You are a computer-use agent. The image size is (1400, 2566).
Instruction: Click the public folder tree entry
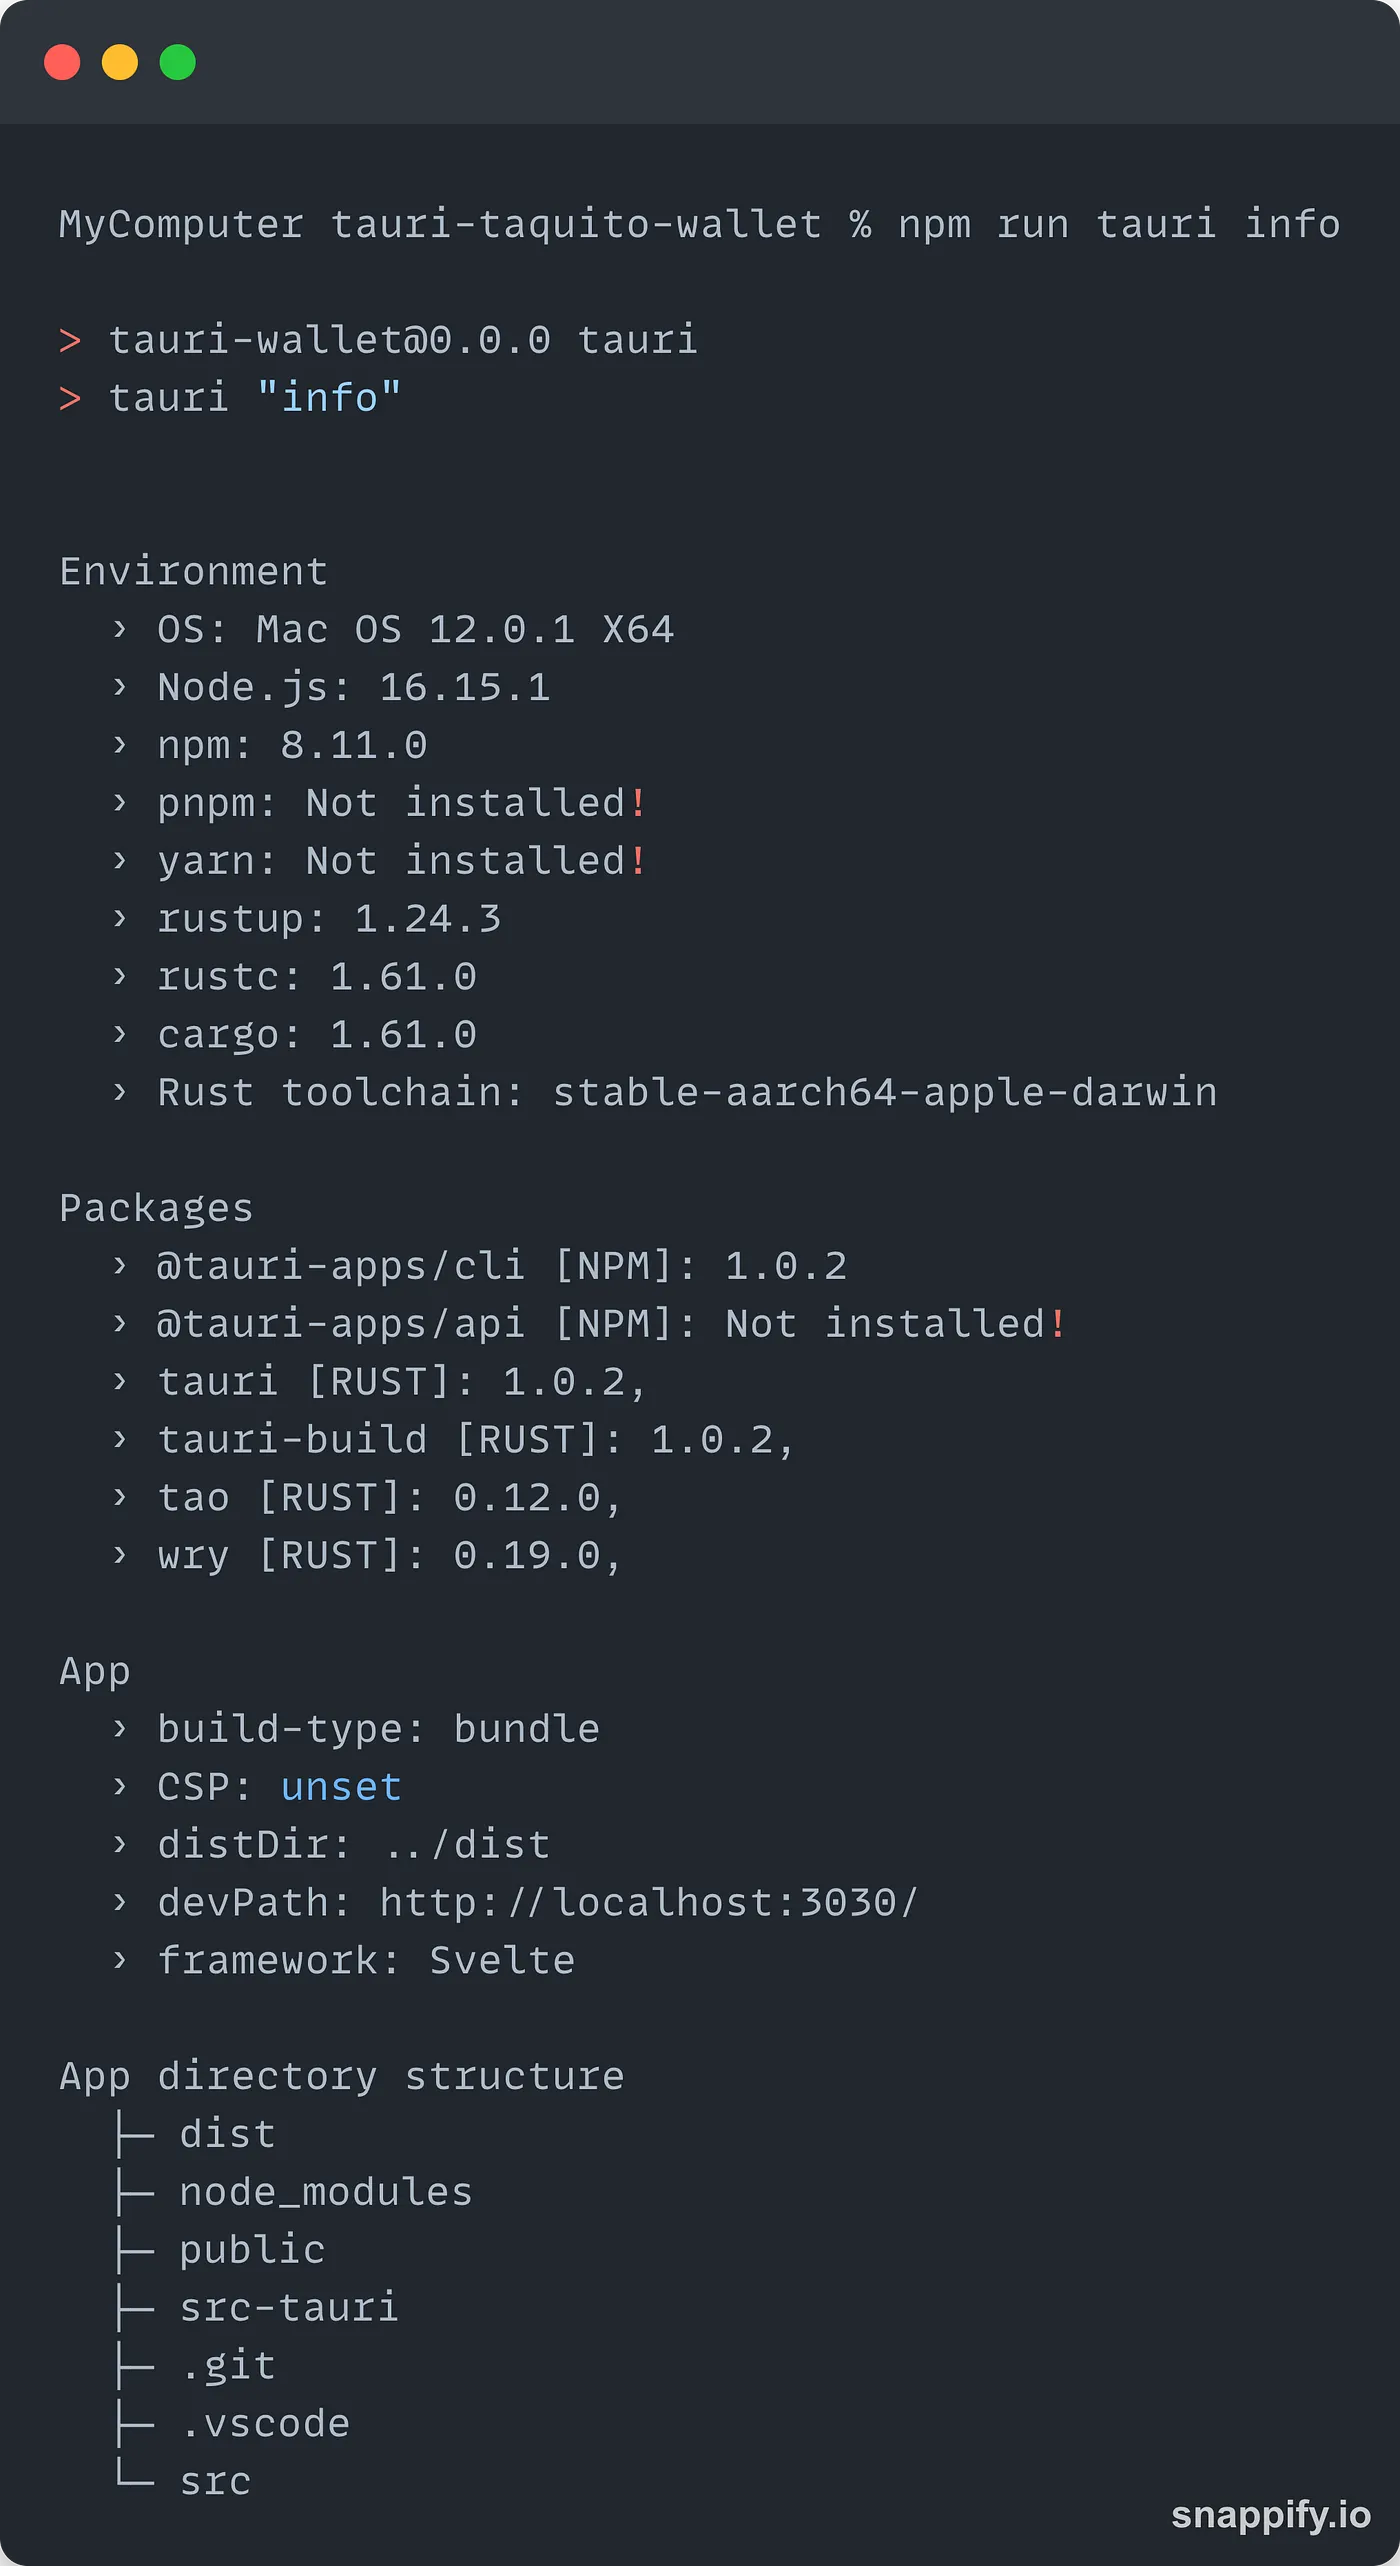[252, 2250]
